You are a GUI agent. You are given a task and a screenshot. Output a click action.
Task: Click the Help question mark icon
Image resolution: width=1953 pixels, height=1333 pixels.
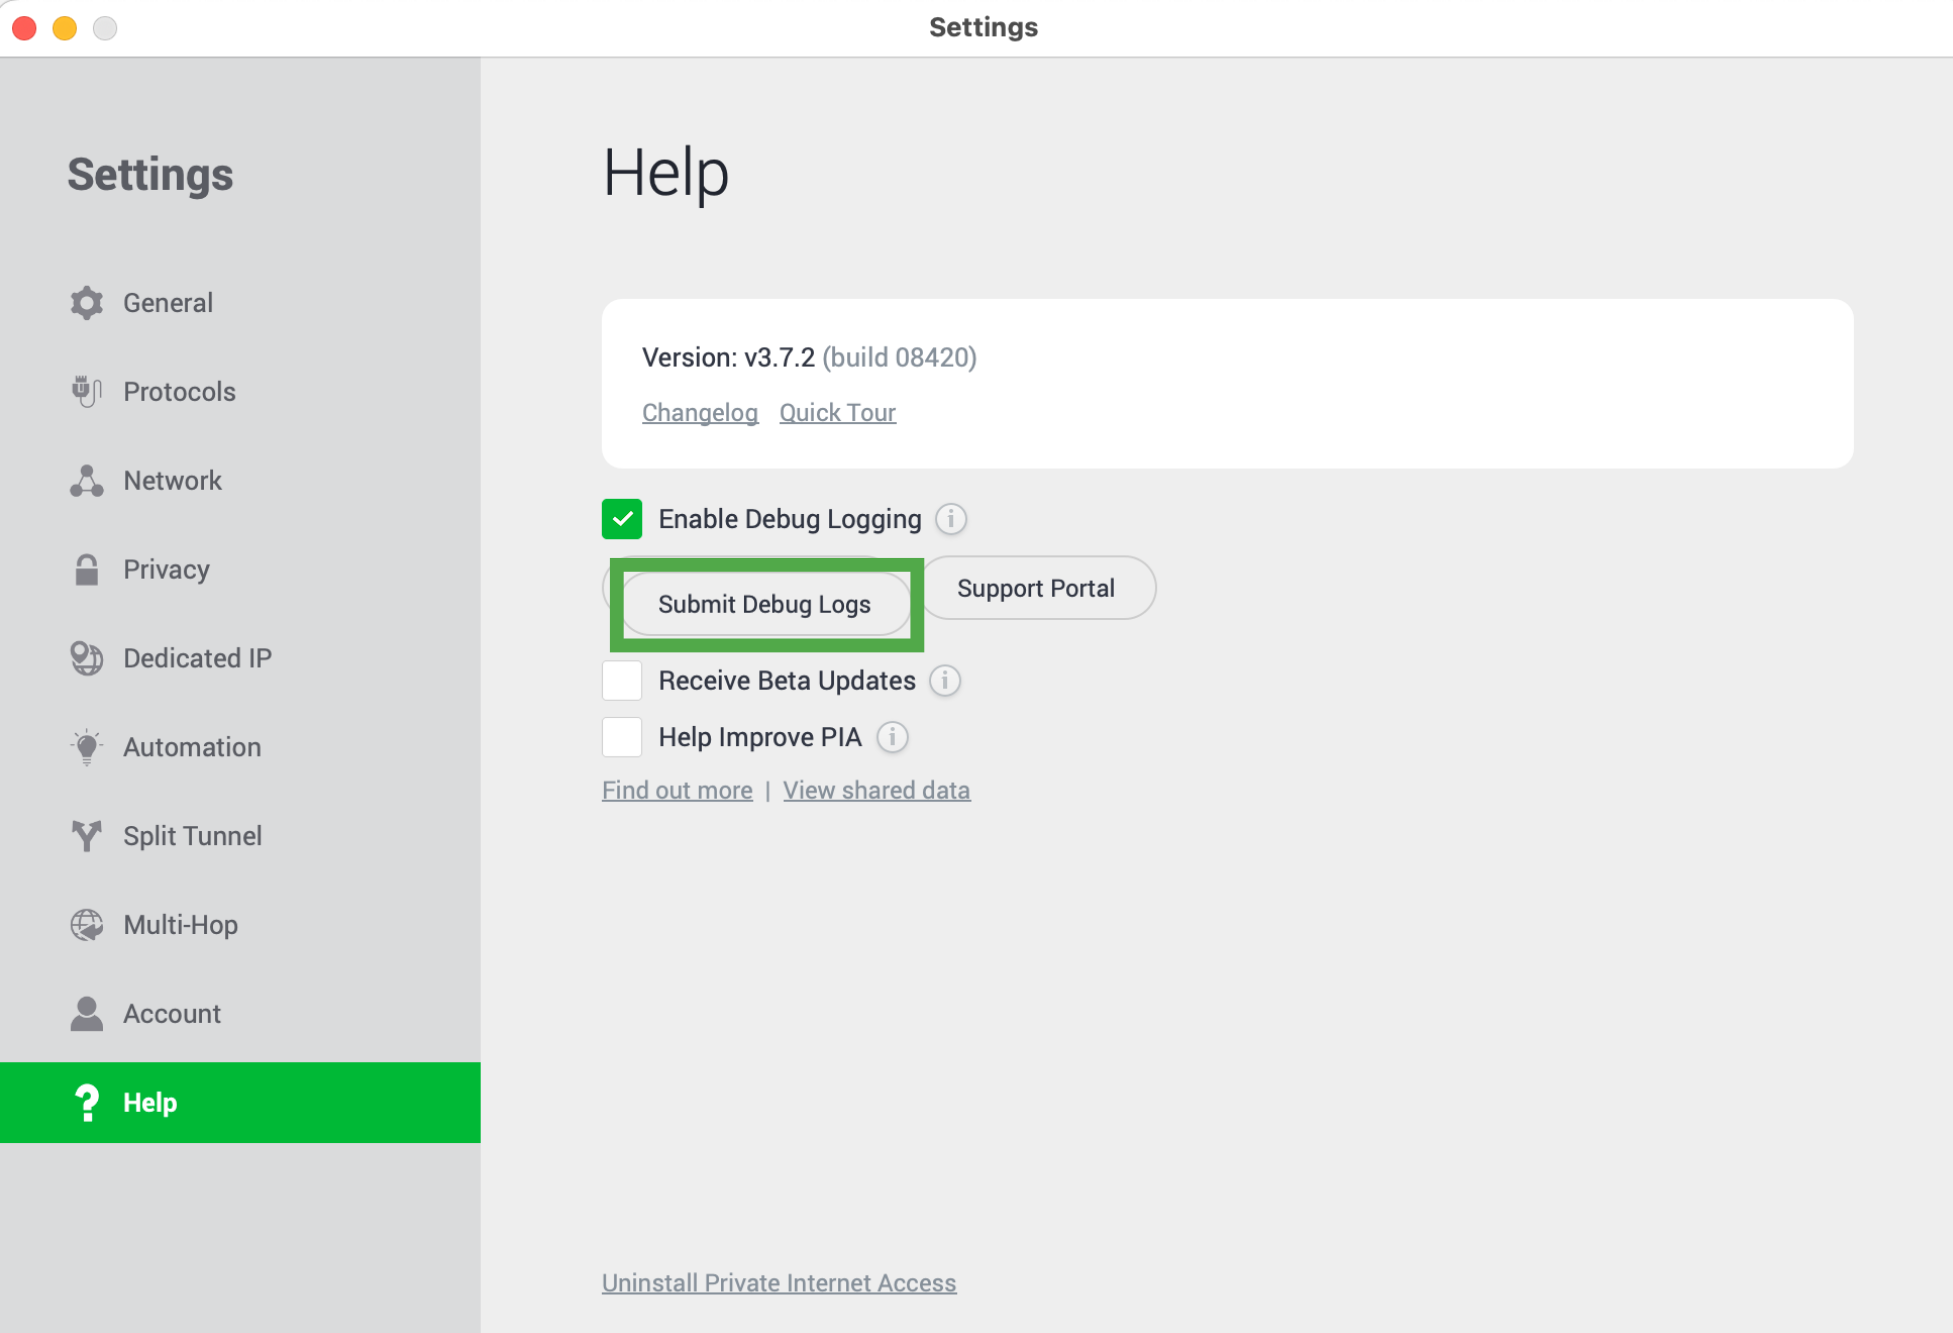(x=87, y=1103)
